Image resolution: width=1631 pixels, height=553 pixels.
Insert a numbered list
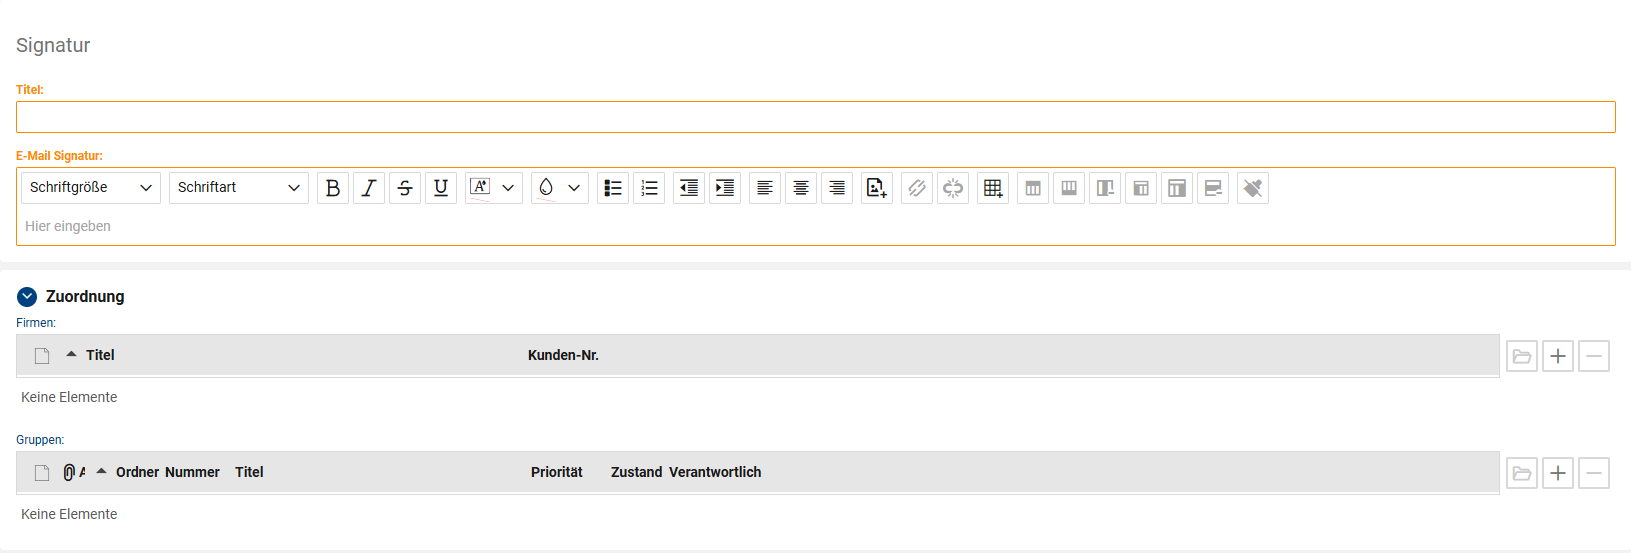click(x=649, y=188)
